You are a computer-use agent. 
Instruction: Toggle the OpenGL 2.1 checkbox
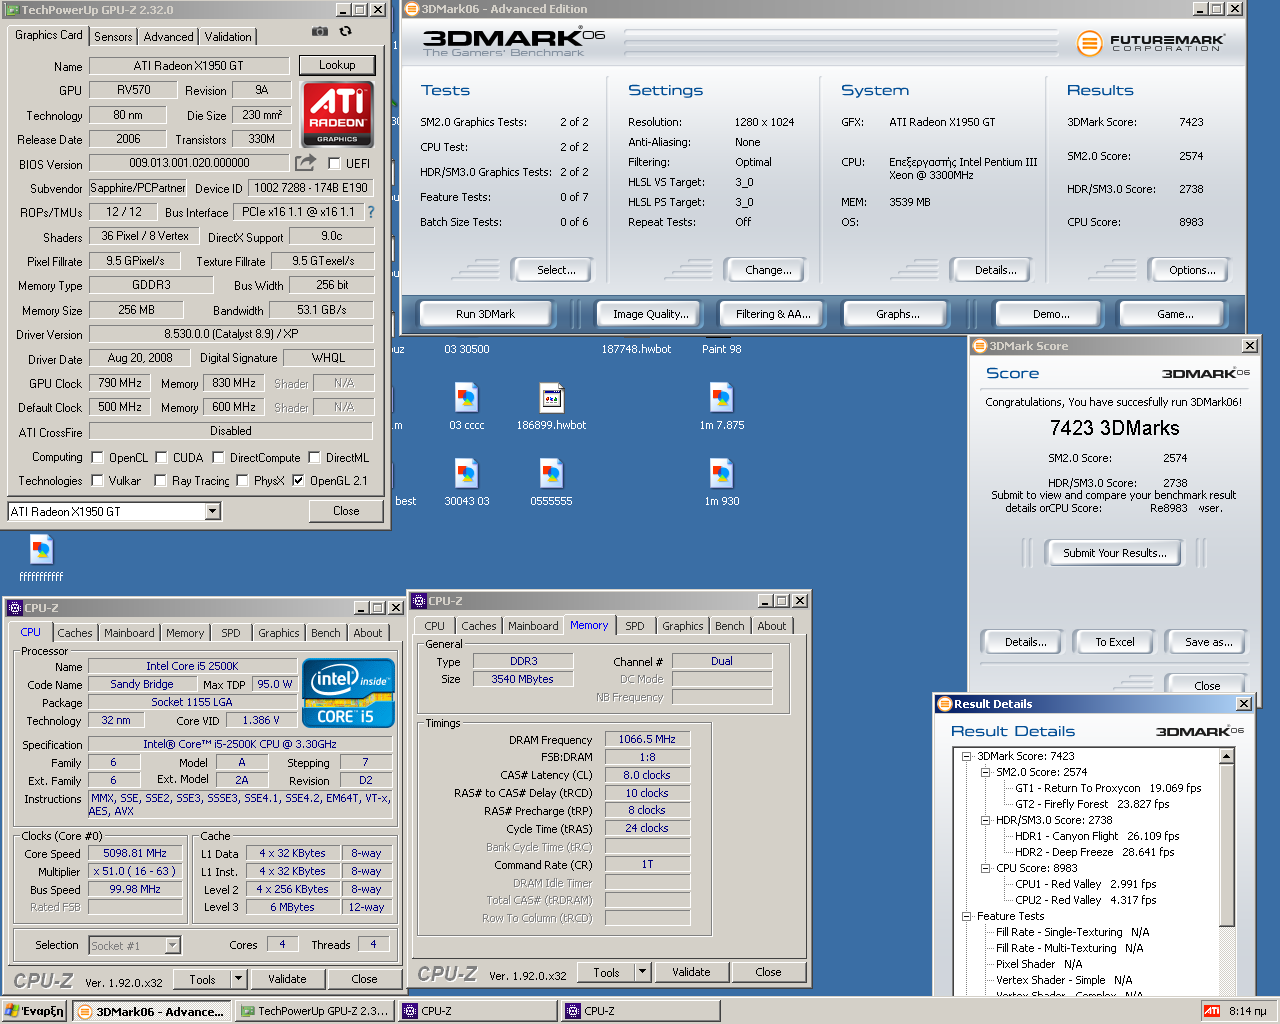click(x=298, y=481)
